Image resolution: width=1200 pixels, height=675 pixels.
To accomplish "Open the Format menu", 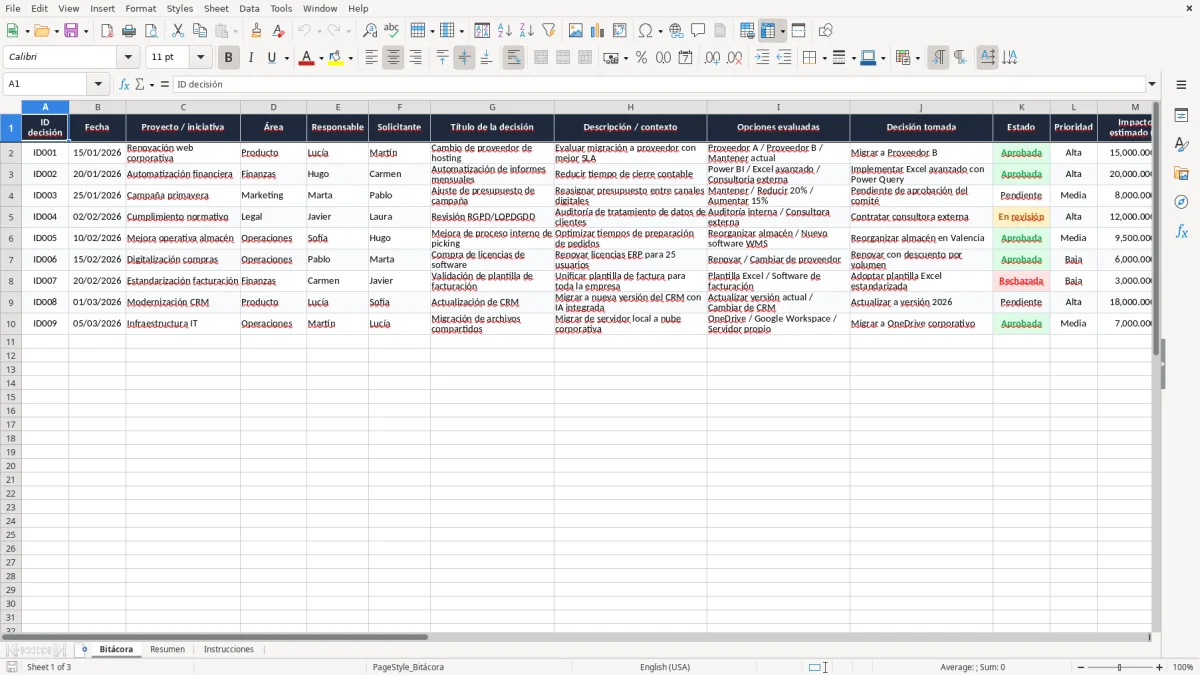I will pos(140,8).
